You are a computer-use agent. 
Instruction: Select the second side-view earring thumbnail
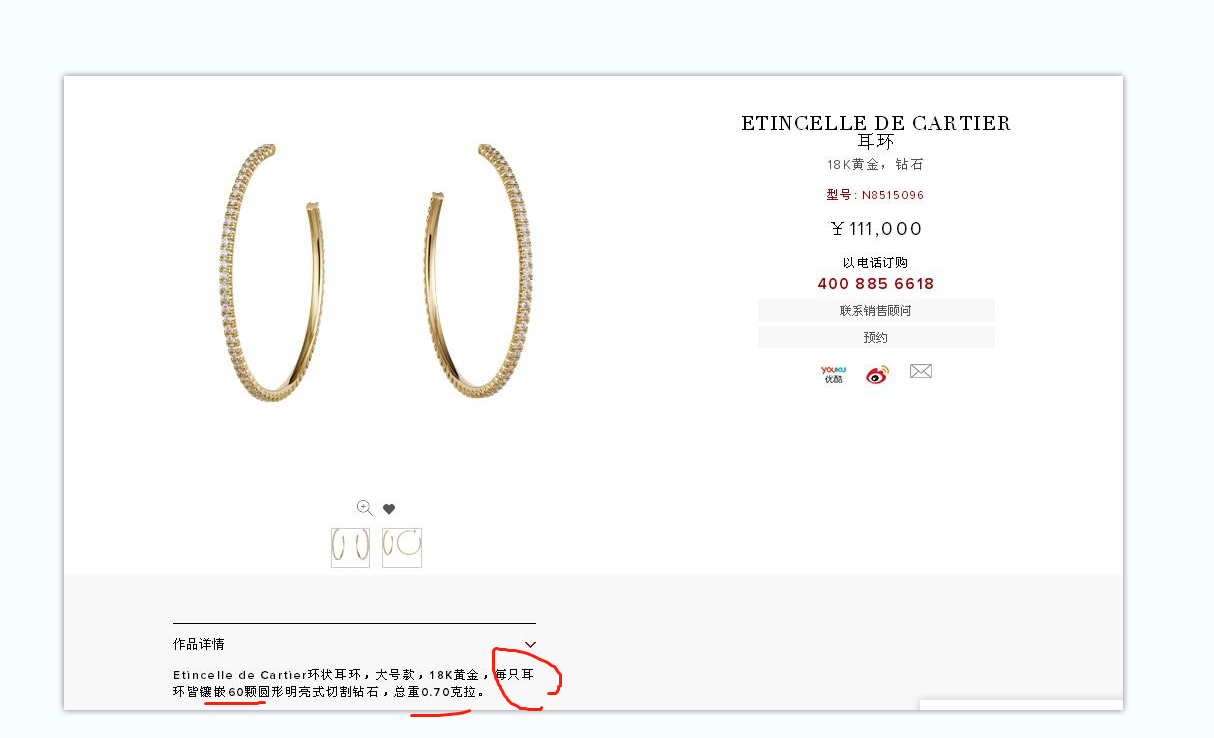(x=401, y=547)
